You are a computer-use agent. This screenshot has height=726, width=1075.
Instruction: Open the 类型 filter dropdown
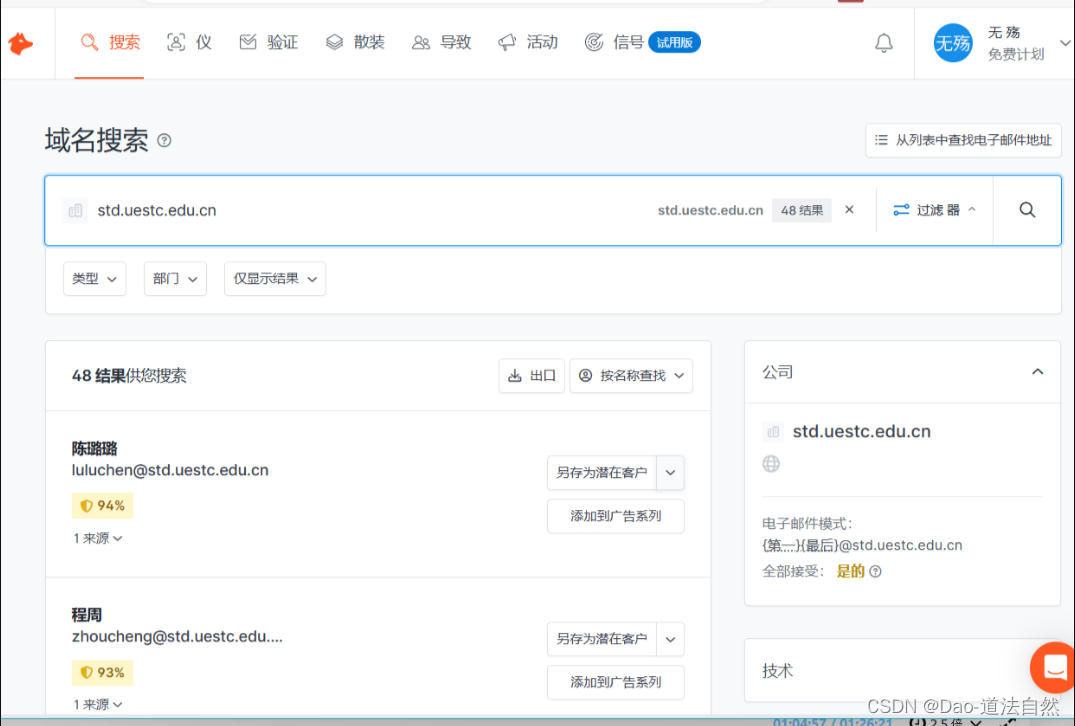tap(94, 279)
